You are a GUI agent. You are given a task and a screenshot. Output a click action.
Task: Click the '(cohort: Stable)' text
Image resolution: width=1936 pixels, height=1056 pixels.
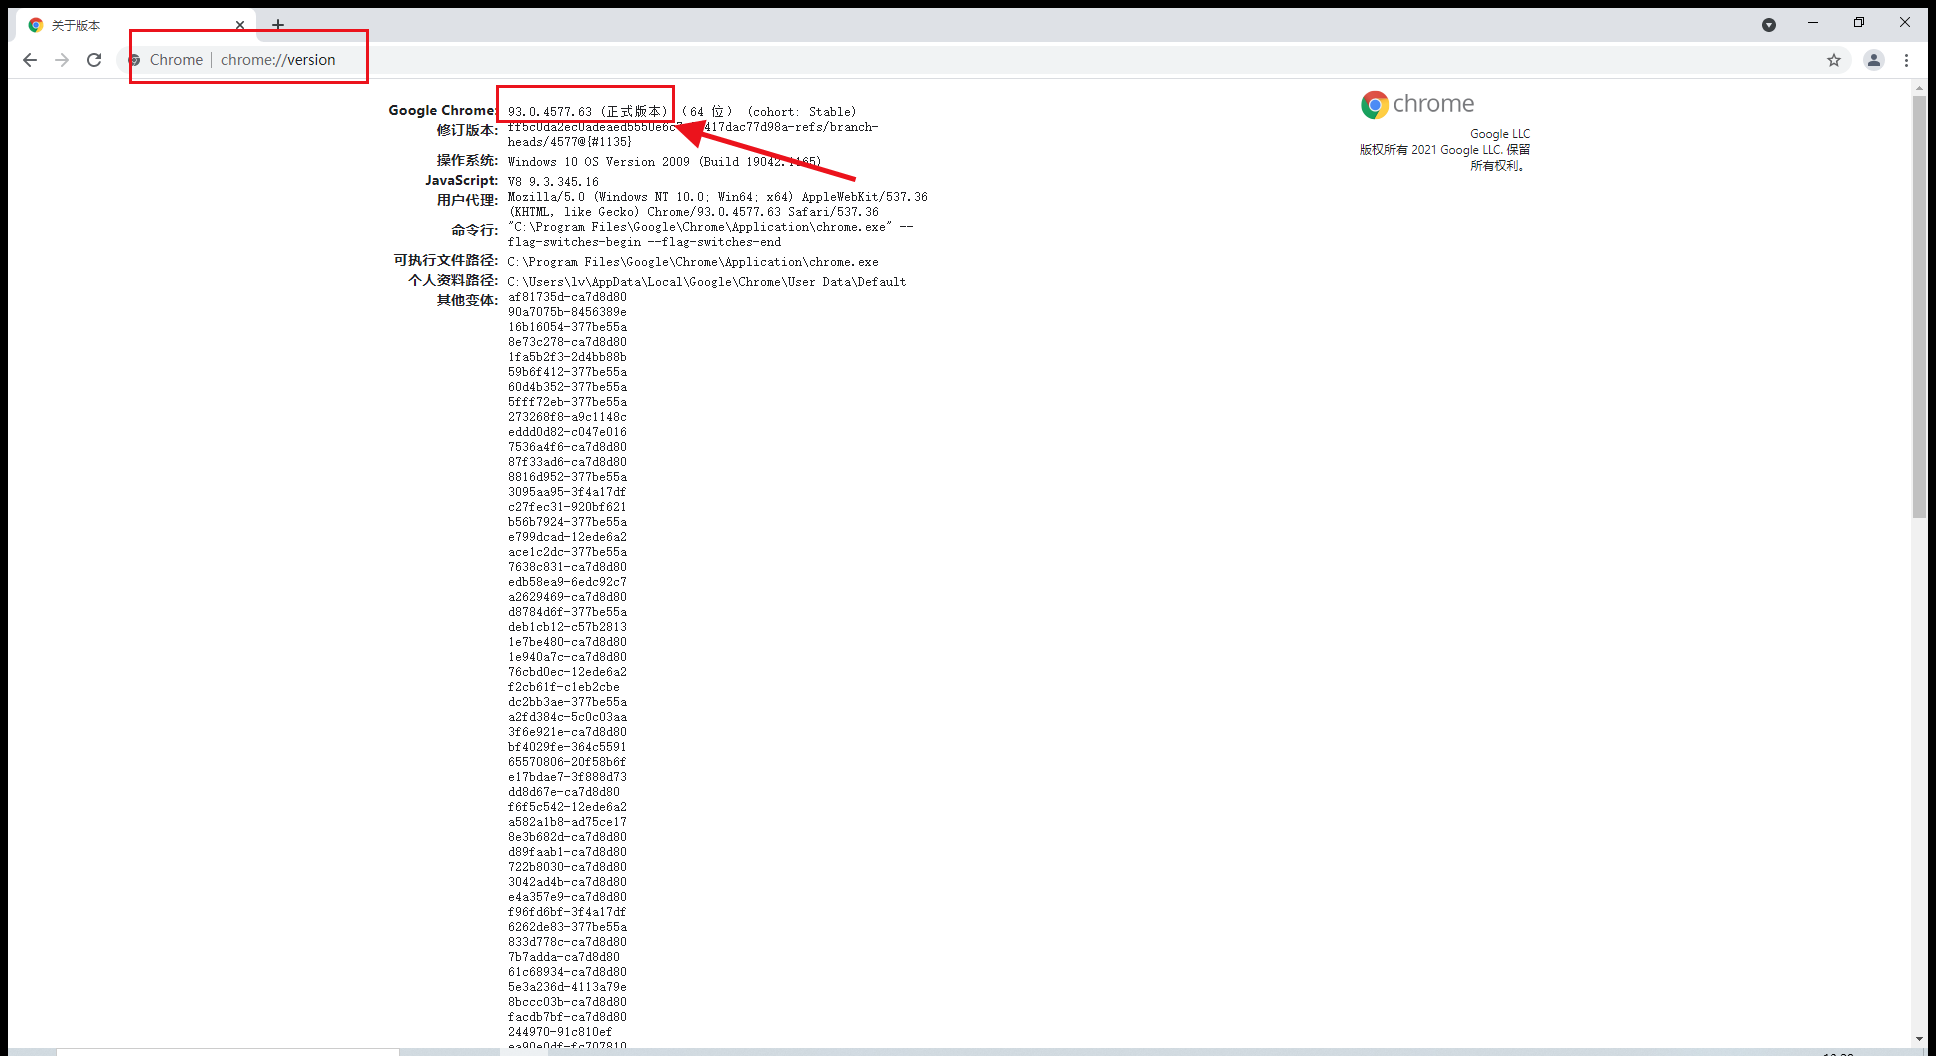802,112
